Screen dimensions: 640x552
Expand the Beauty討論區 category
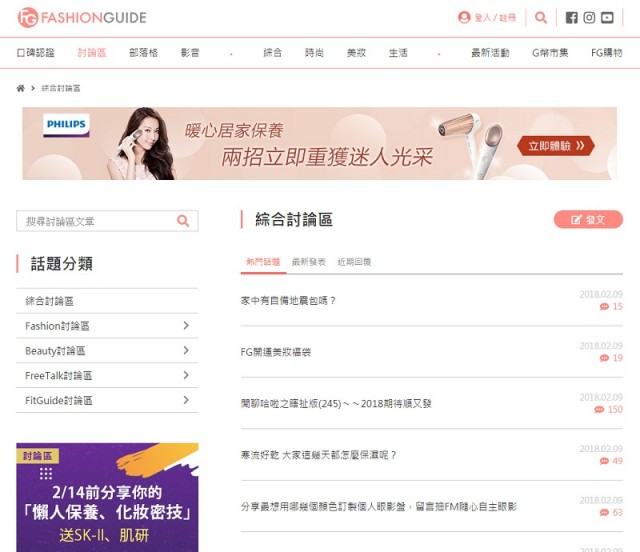pyautogui.click(x=186, y=351)
